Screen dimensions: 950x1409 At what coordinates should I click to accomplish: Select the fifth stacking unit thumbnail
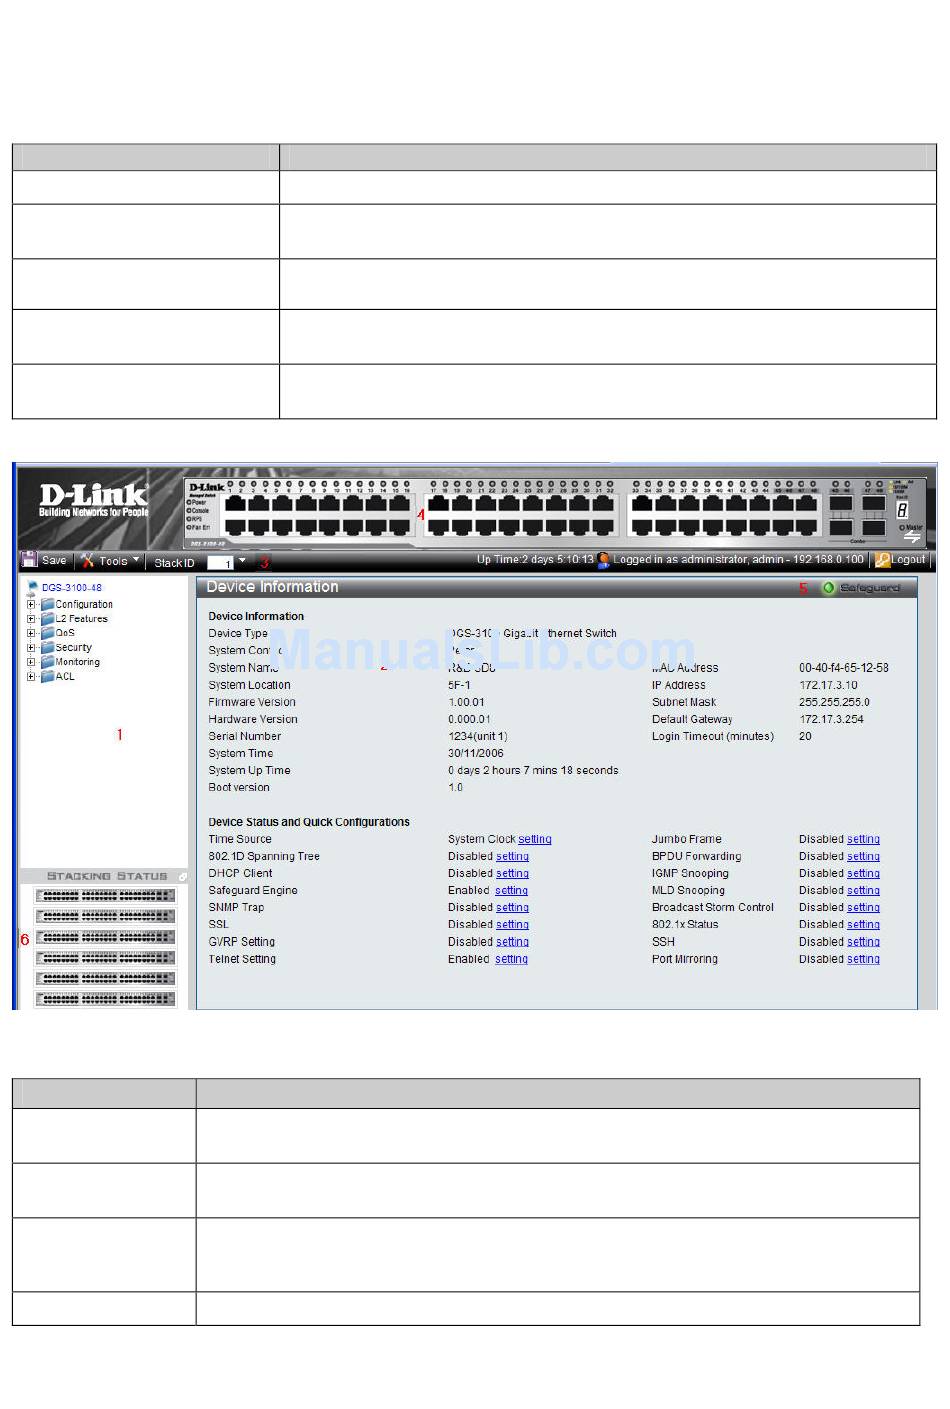[105, 979]
